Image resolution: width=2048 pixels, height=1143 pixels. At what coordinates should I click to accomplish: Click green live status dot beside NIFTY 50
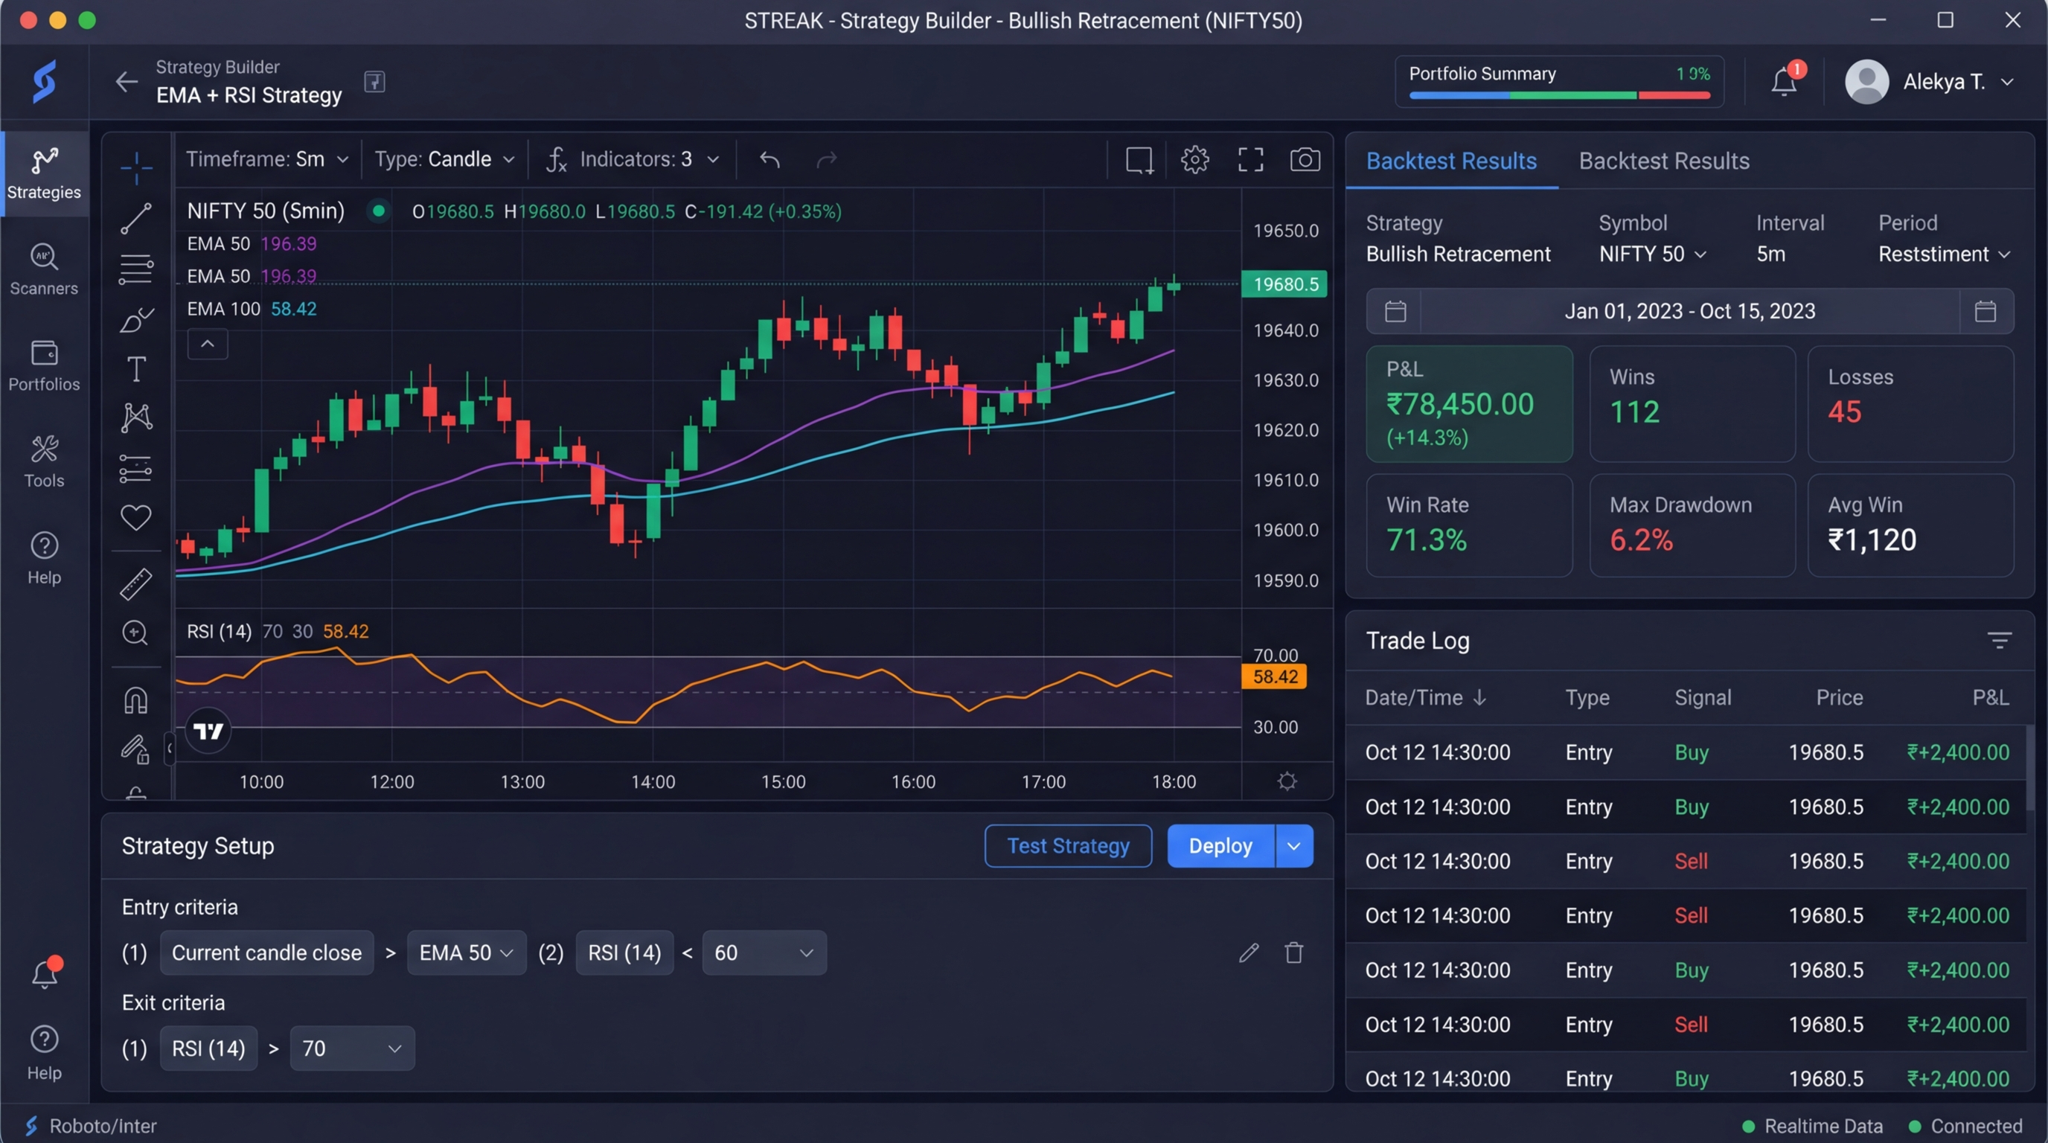378,211
